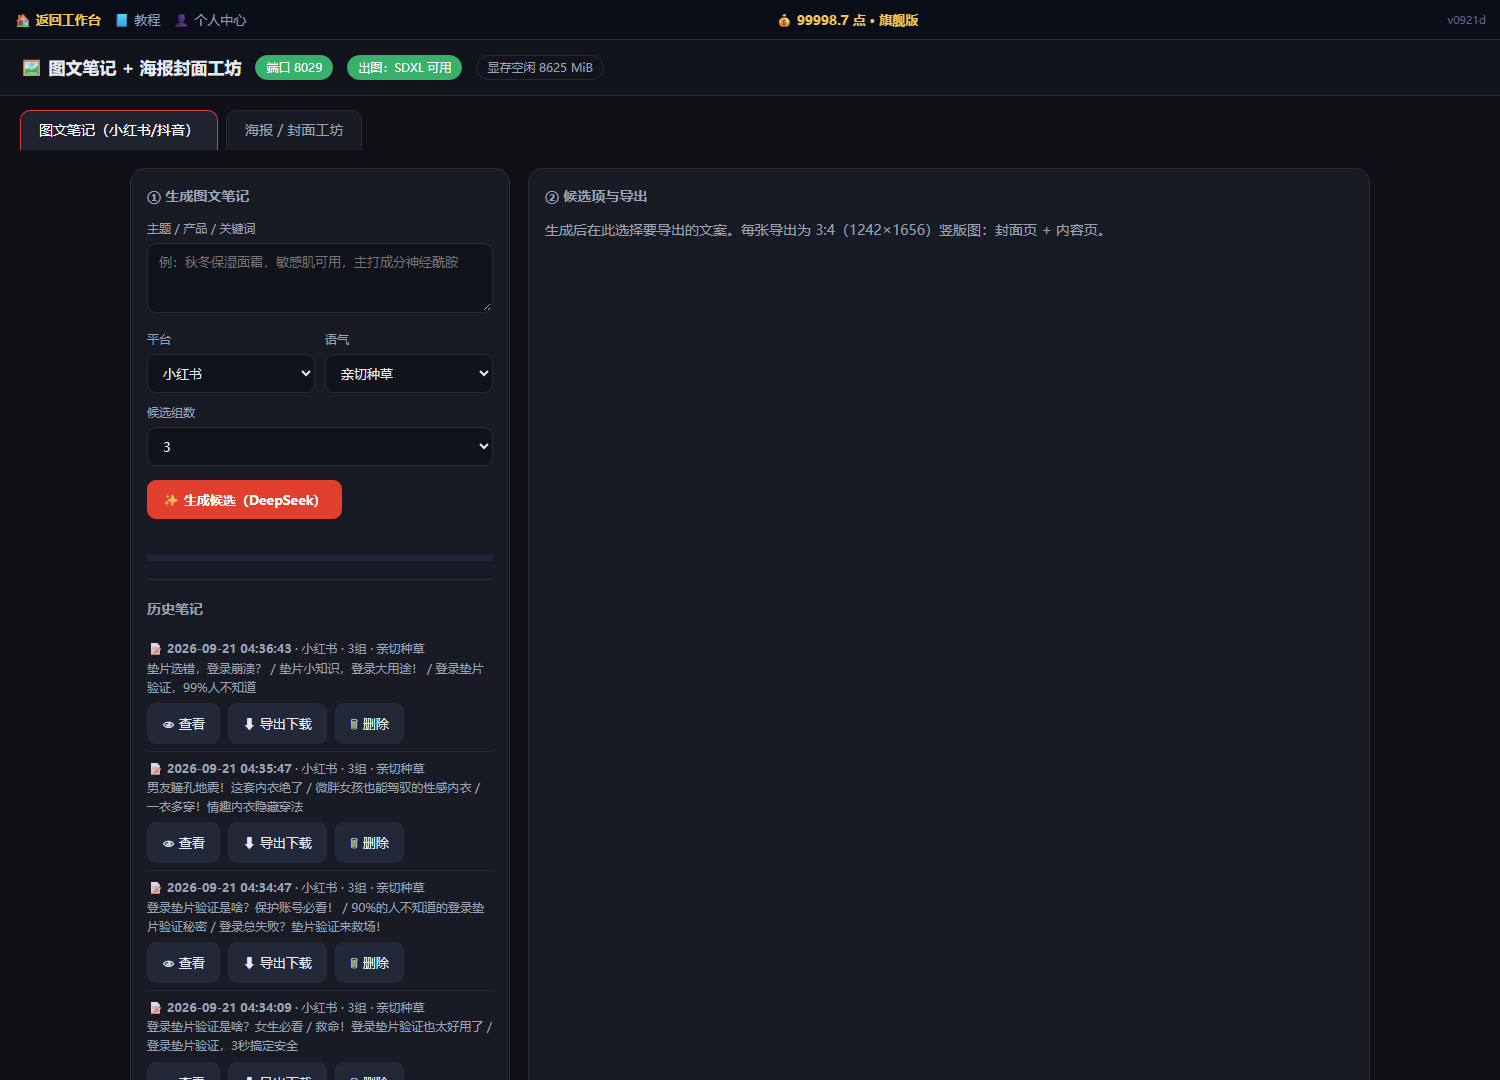1500x1080 pixels.
Task: Open 个人中心 personal center
Action: pyautogui.click(x=211, y=20)
